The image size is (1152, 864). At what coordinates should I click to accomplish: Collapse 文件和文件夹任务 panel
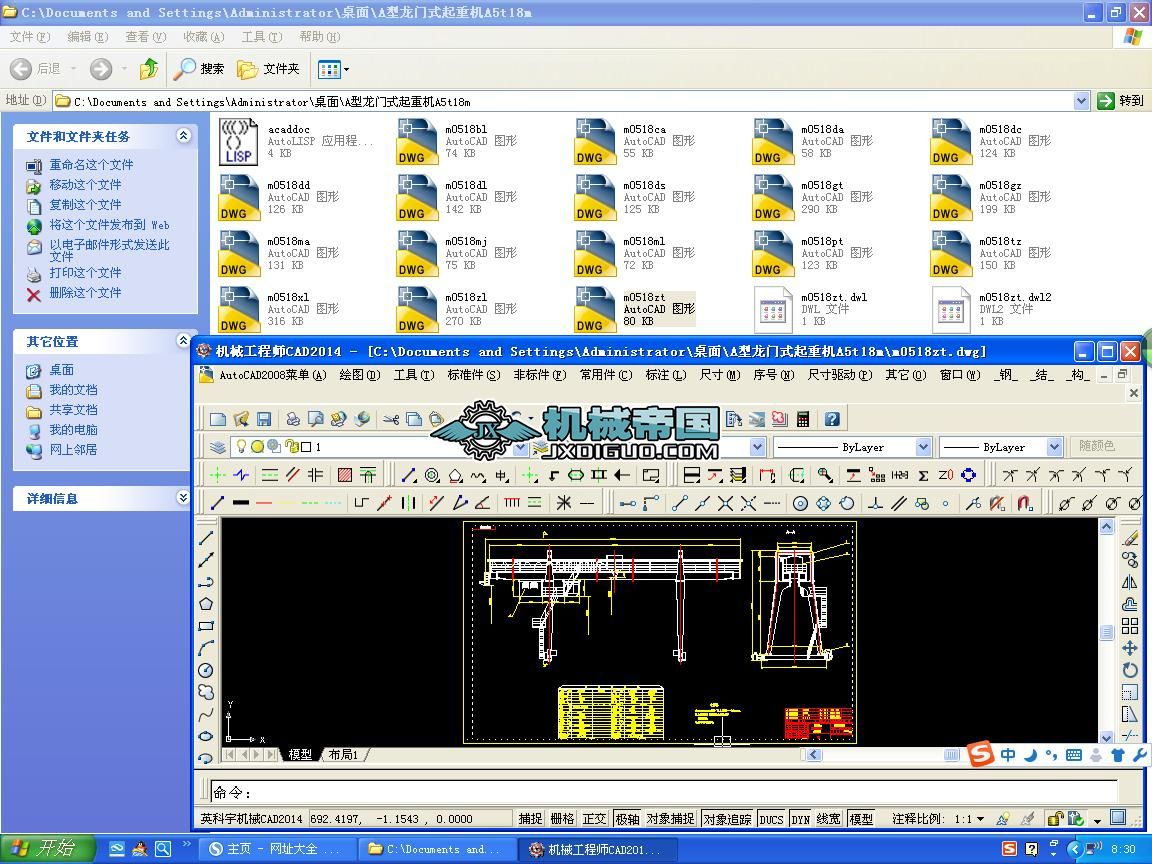coord(184,136)
